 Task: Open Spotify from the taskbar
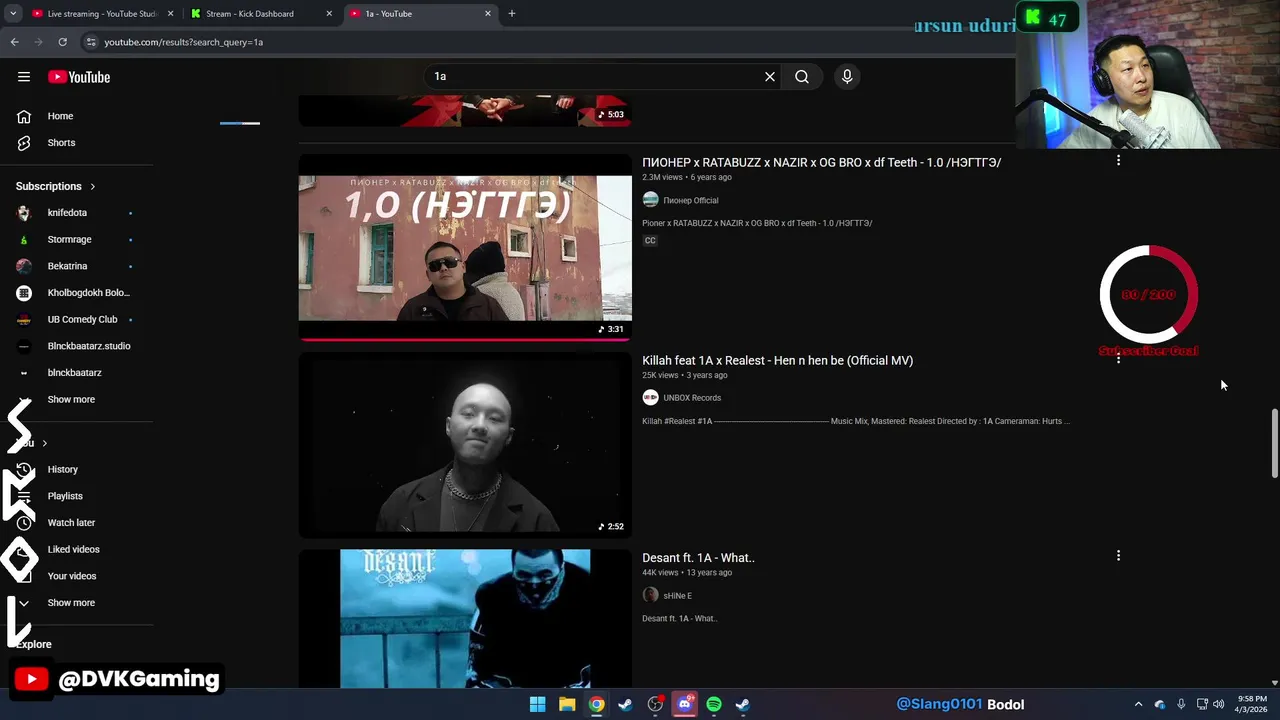tap(714, 705)
